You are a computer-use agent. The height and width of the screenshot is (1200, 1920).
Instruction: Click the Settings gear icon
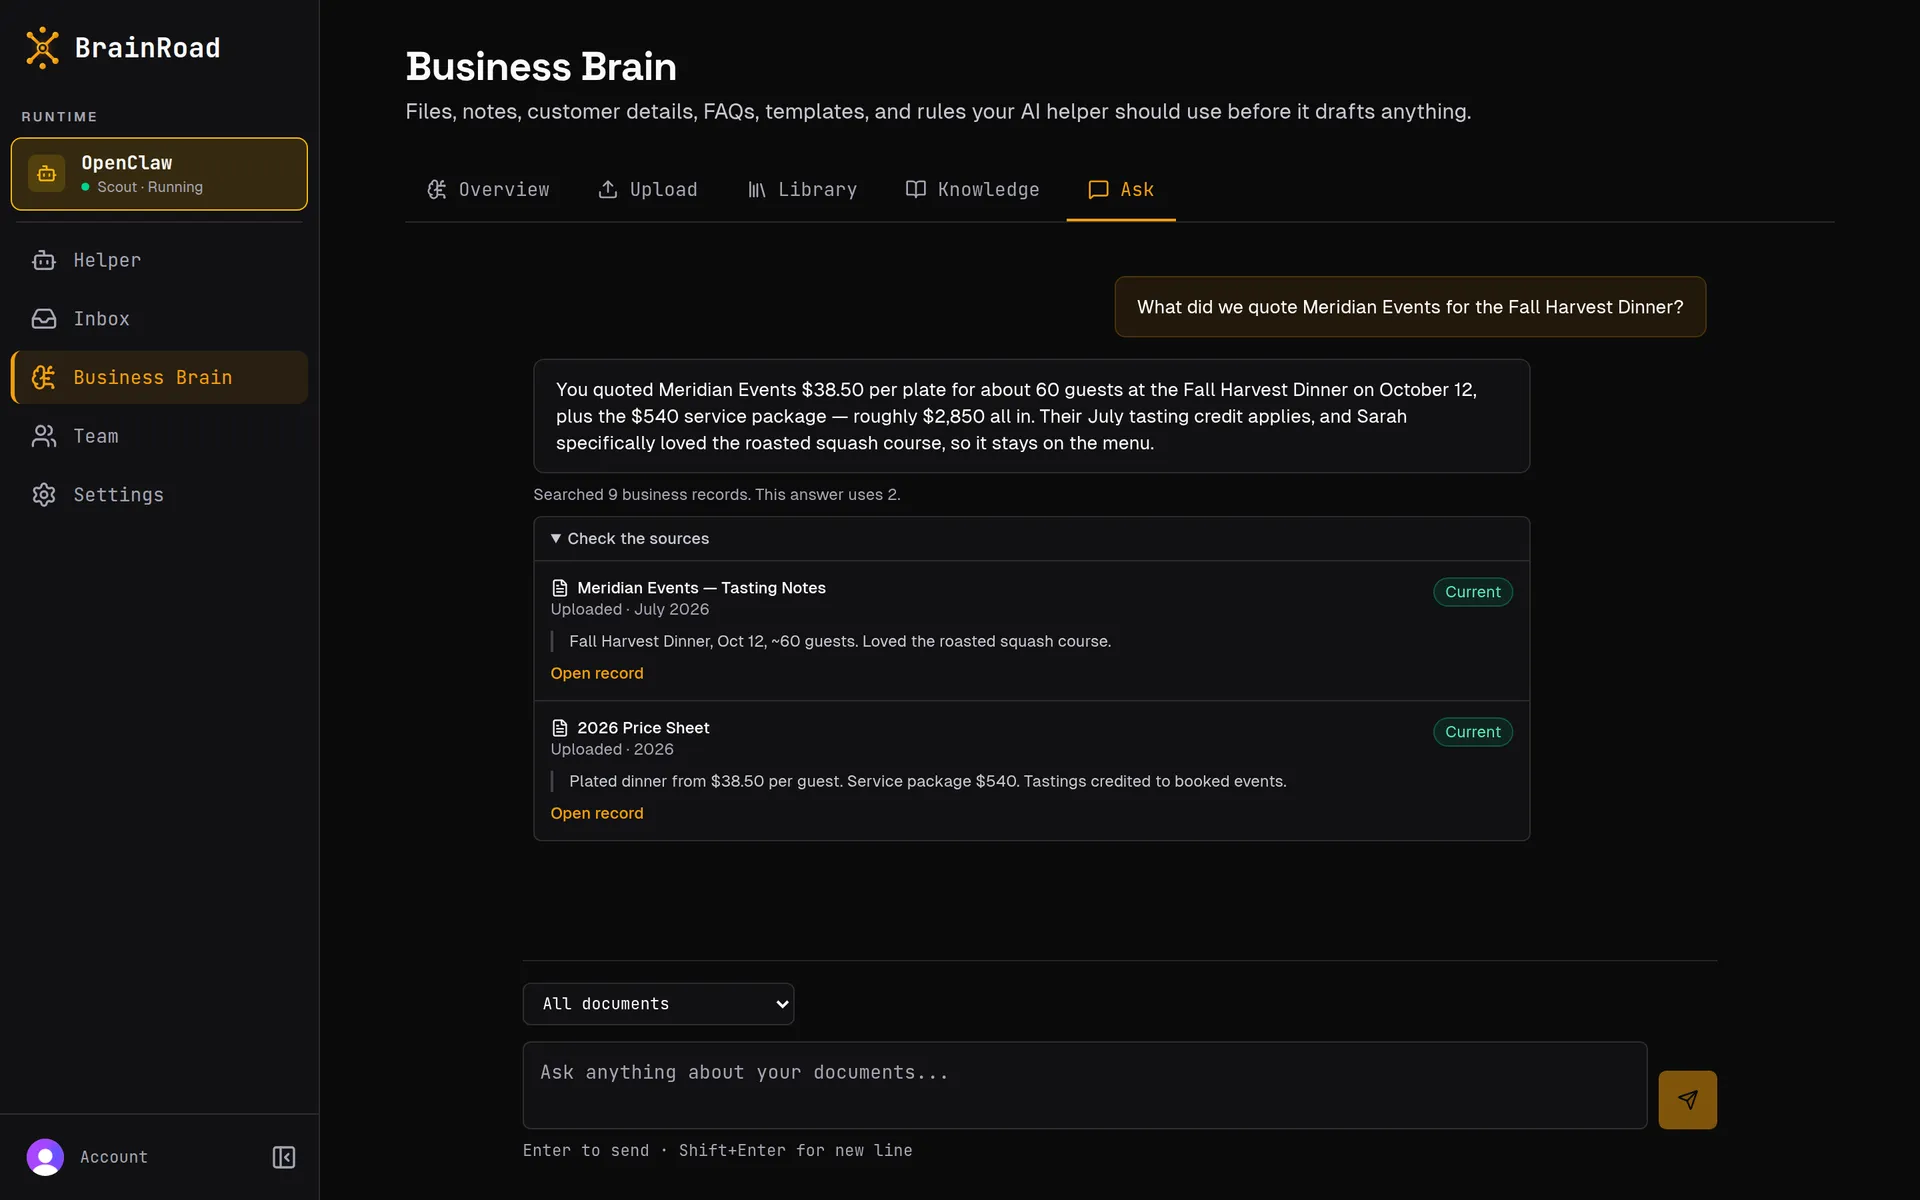point(44,495)
